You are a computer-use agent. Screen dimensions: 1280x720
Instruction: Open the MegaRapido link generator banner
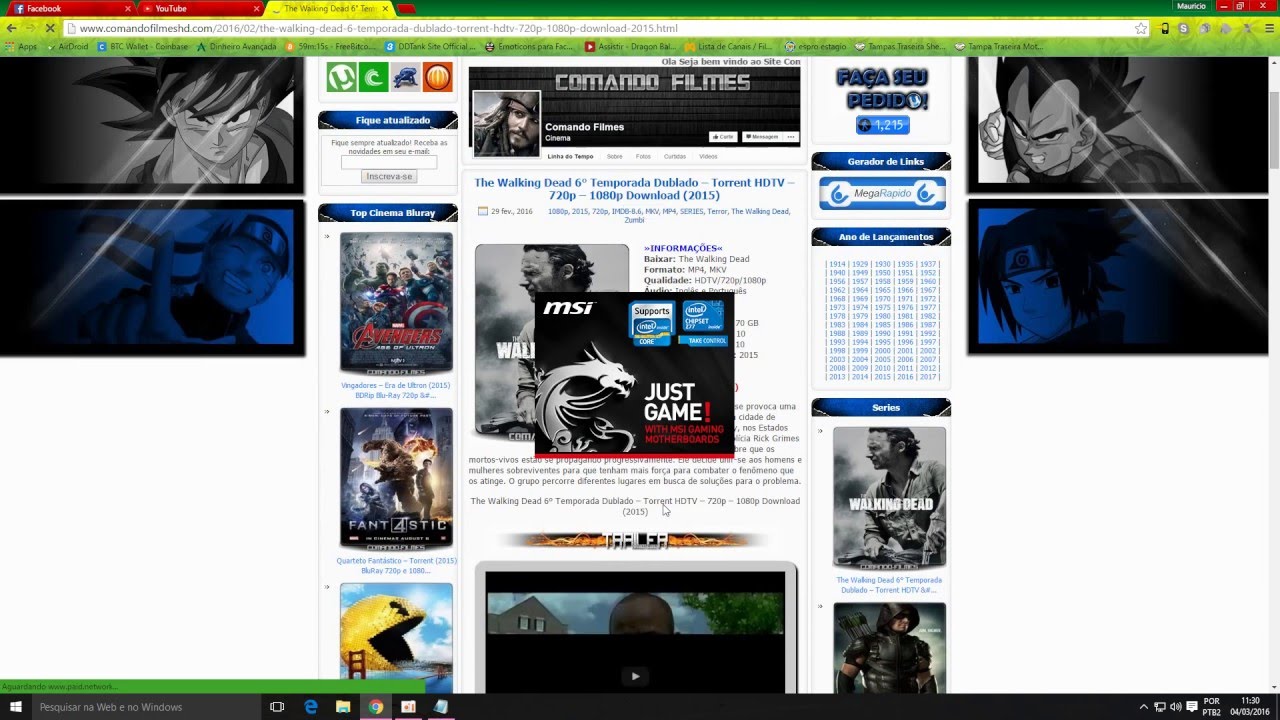click(x=882, y=193)
